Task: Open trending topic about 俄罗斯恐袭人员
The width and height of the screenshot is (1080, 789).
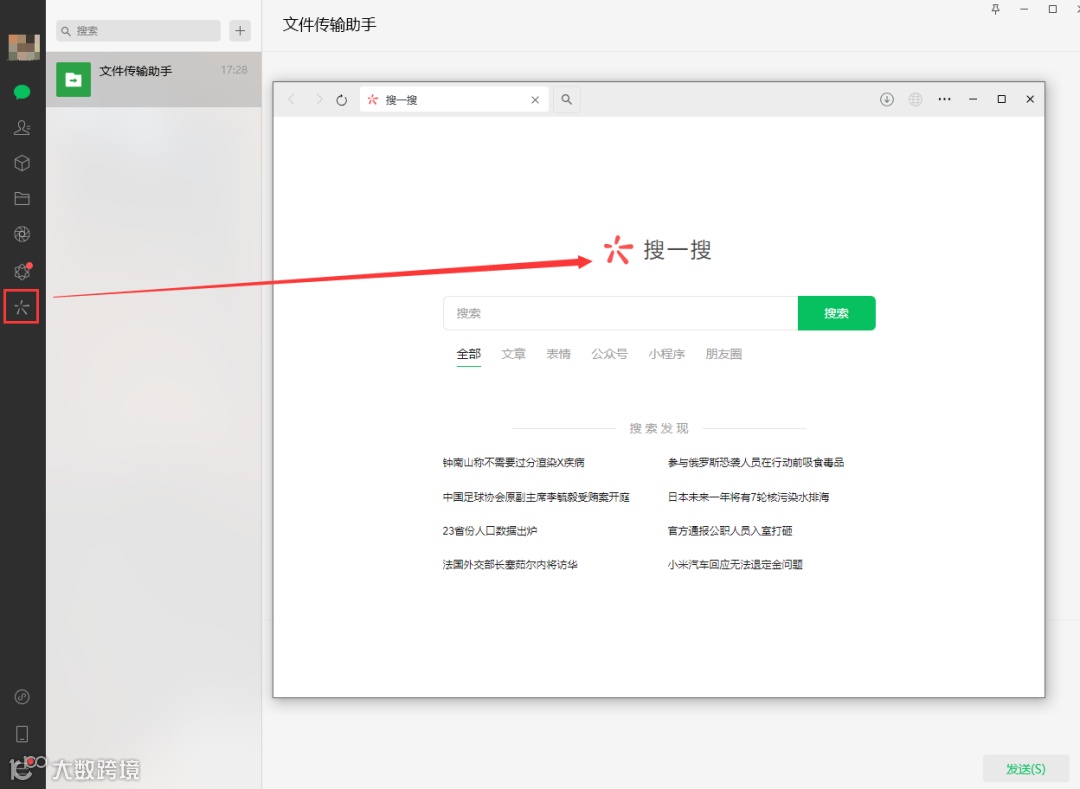Action: pos(756,463)
